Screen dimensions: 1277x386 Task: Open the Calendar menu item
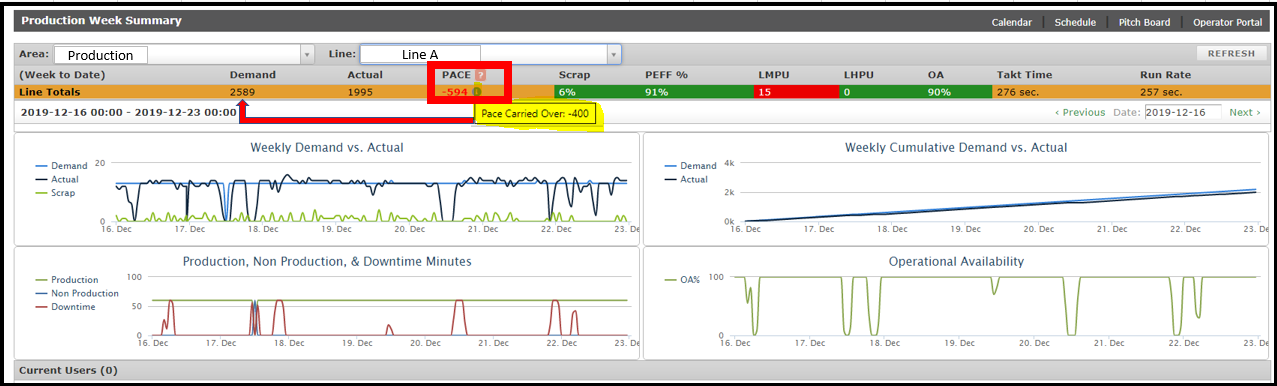[1011, 22]
